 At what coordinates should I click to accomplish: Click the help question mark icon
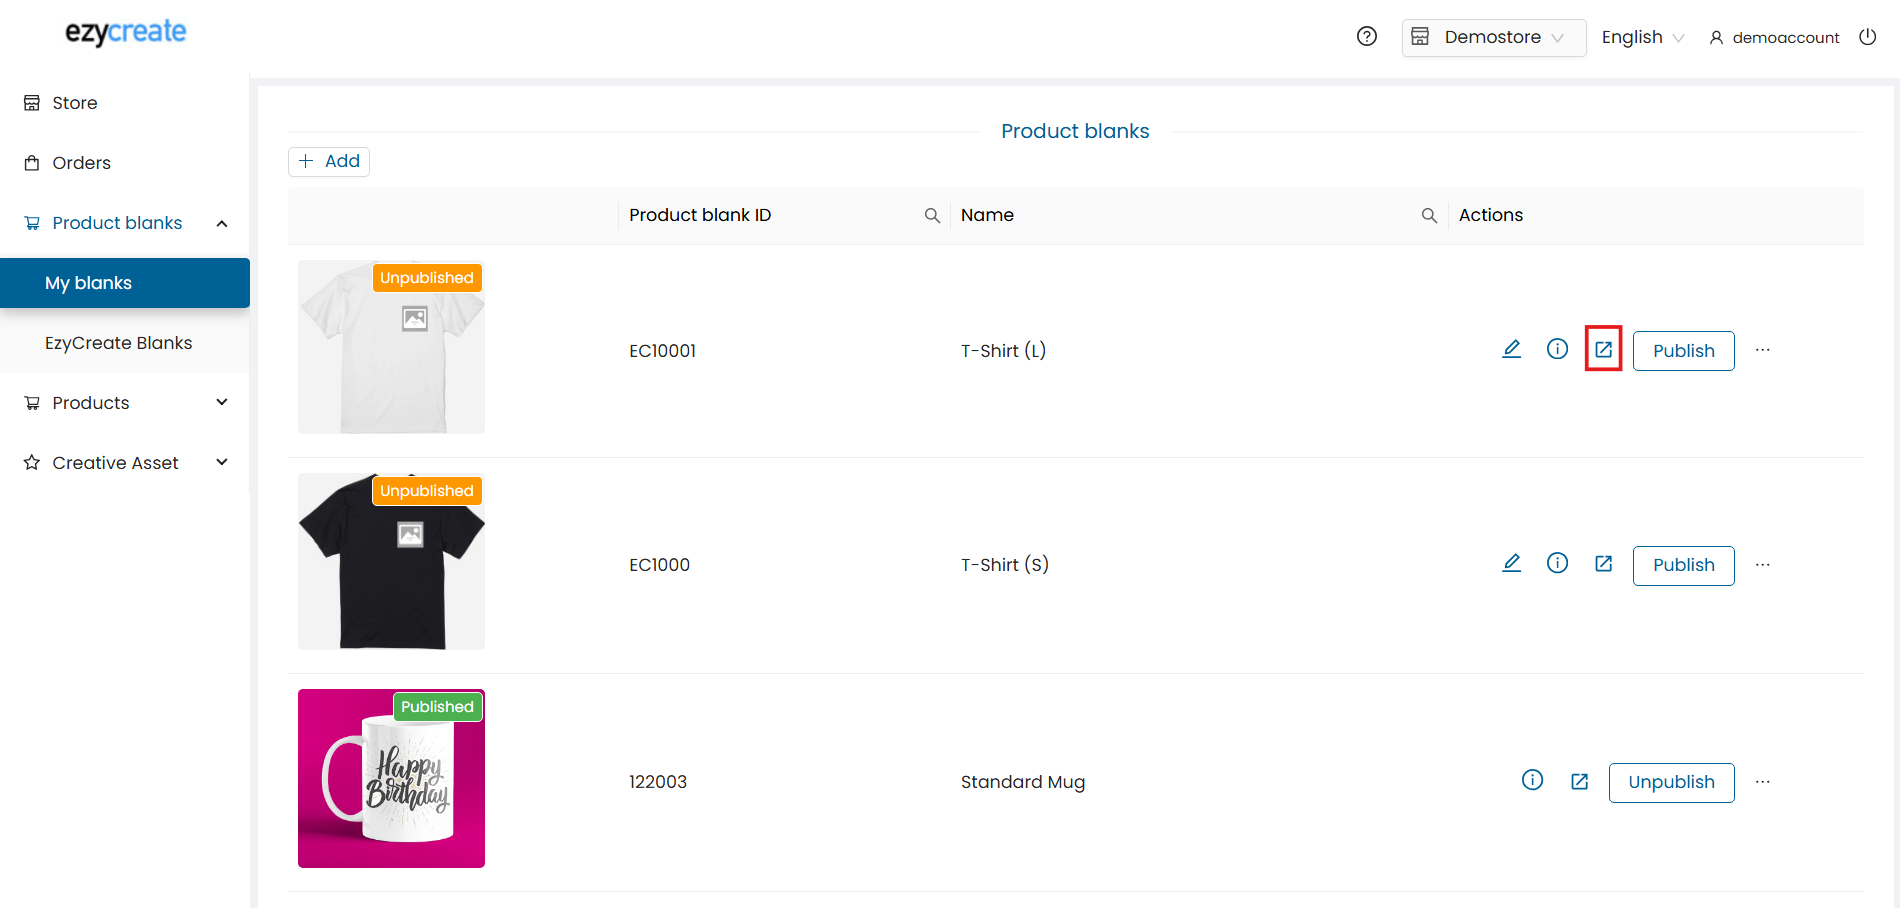(1366, 37)
